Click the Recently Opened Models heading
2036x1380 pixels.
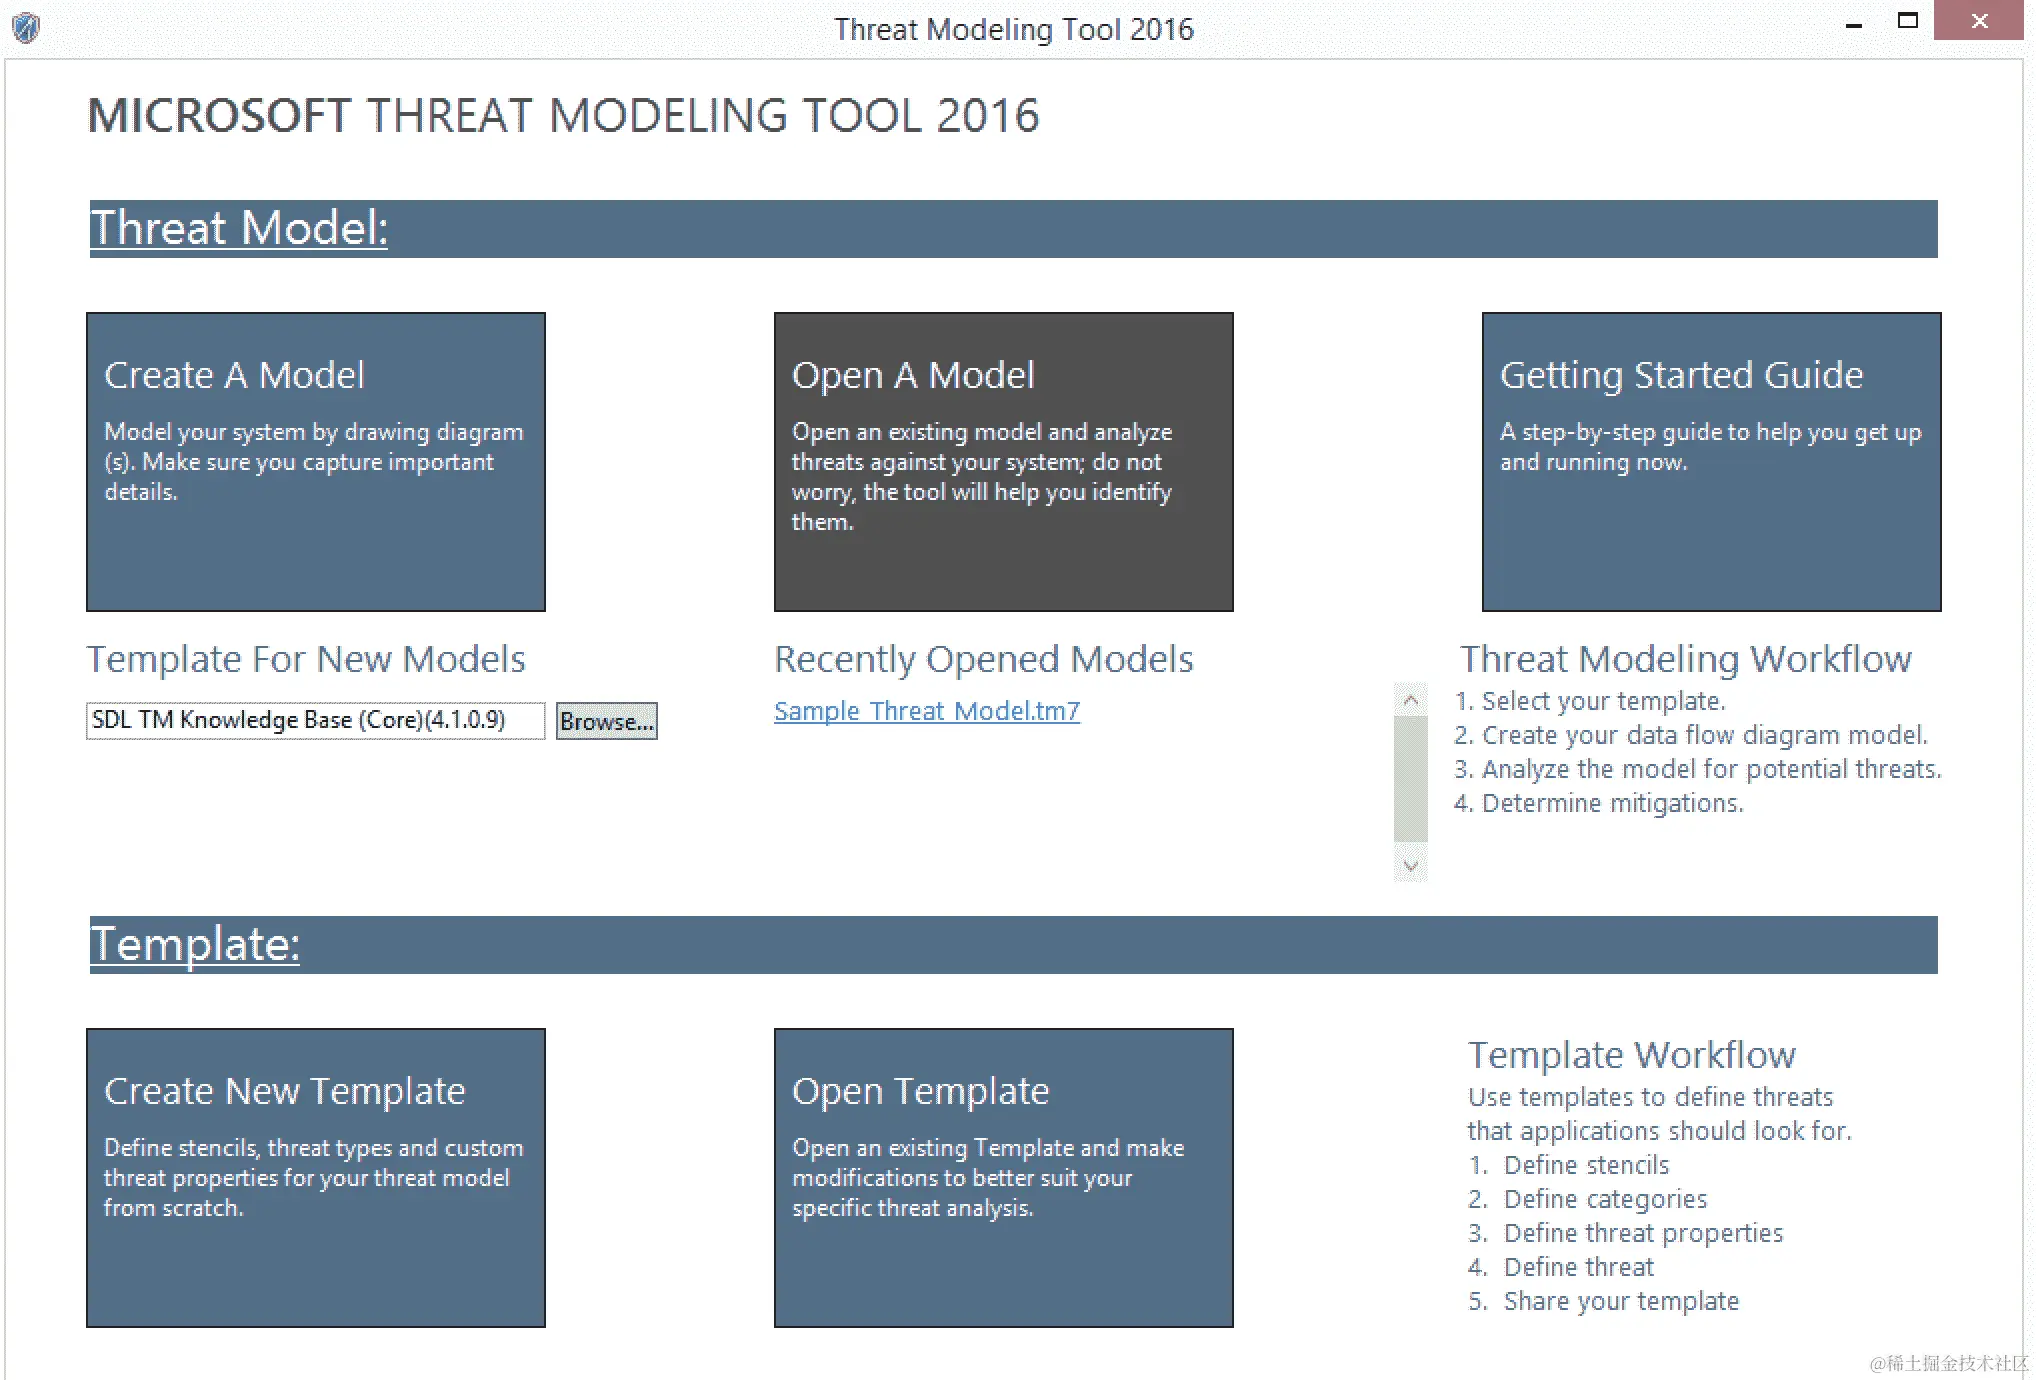pos(983,659)
